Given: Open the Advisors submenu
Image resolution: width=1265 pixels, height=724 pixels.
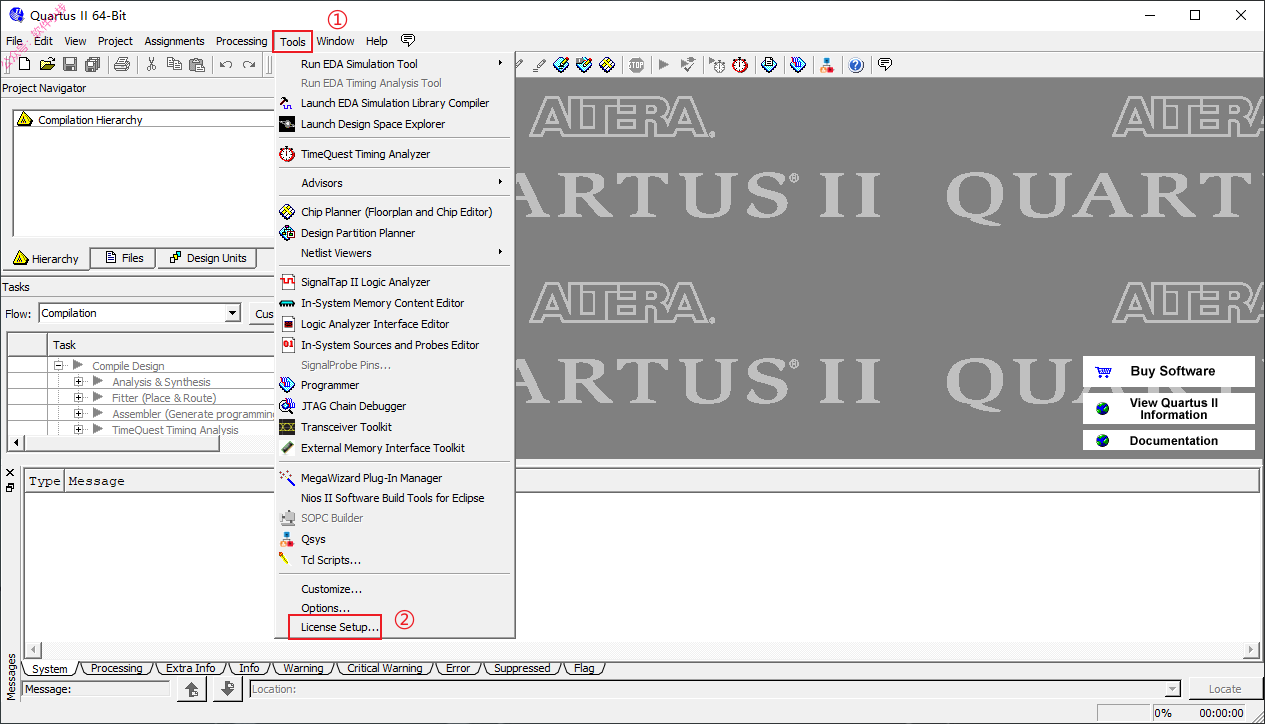Looking at the screenshot, I should 394,183.
